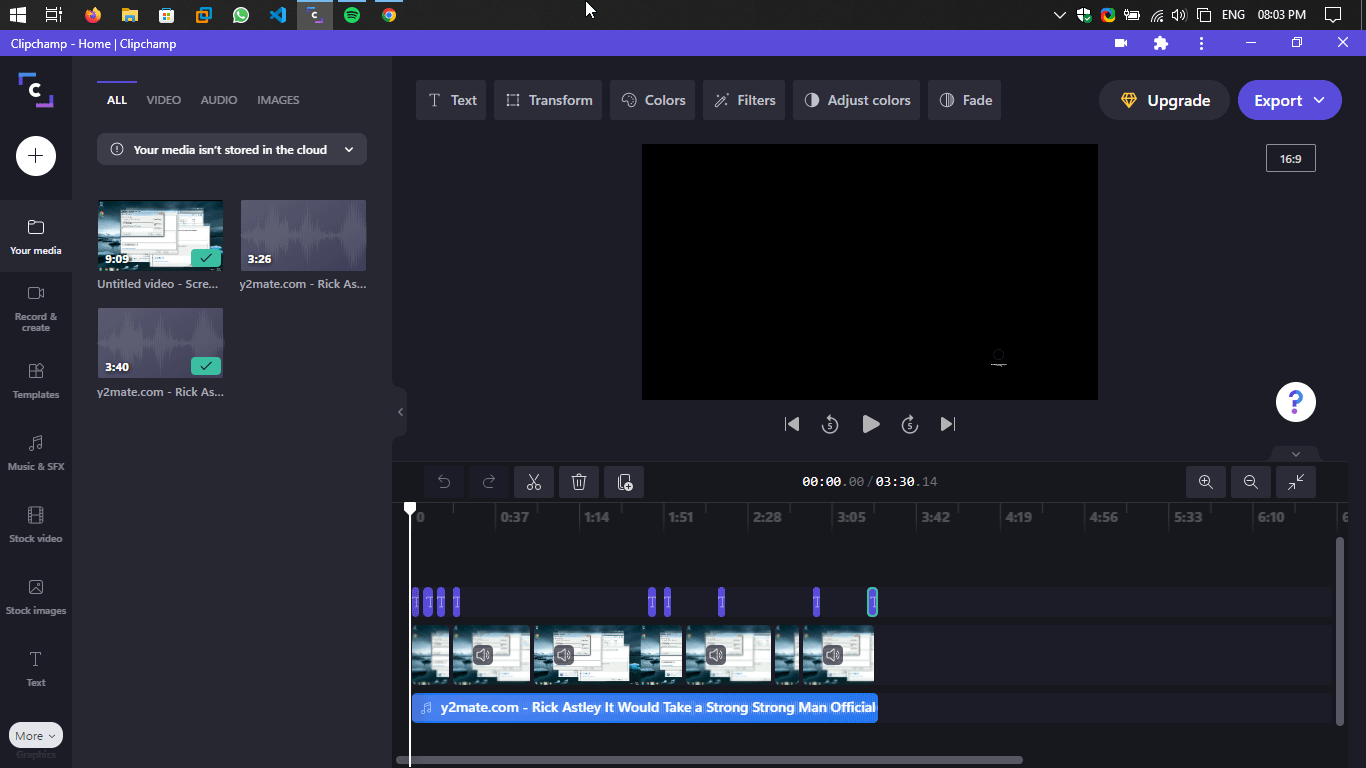Click the vertical timeline scrollbar

1340,630
